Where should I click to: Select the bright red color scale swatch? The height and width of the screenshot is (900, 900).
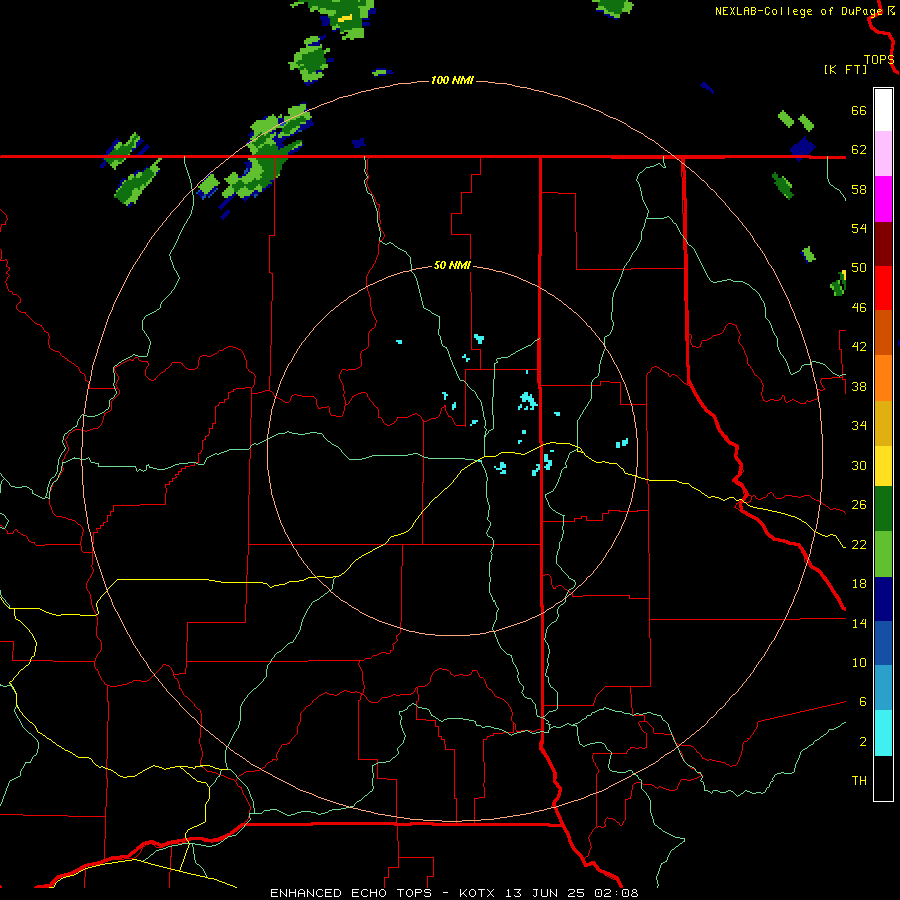(883, 288)
